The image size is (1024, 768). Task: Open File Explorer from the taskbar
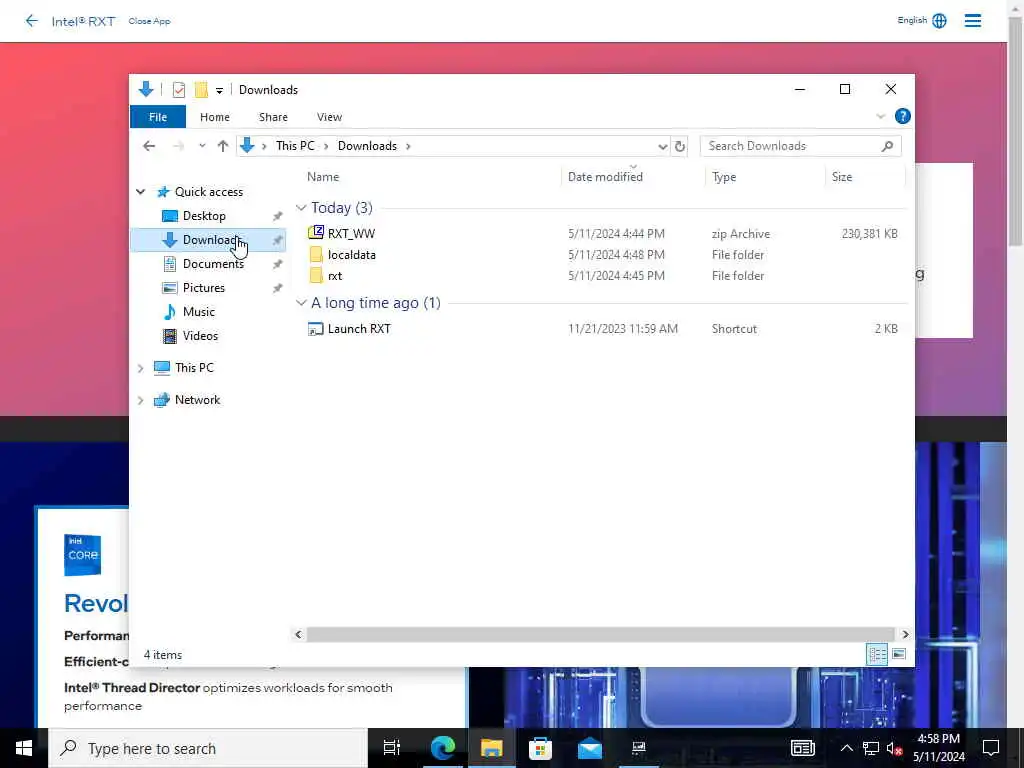[x=491, y=748]
